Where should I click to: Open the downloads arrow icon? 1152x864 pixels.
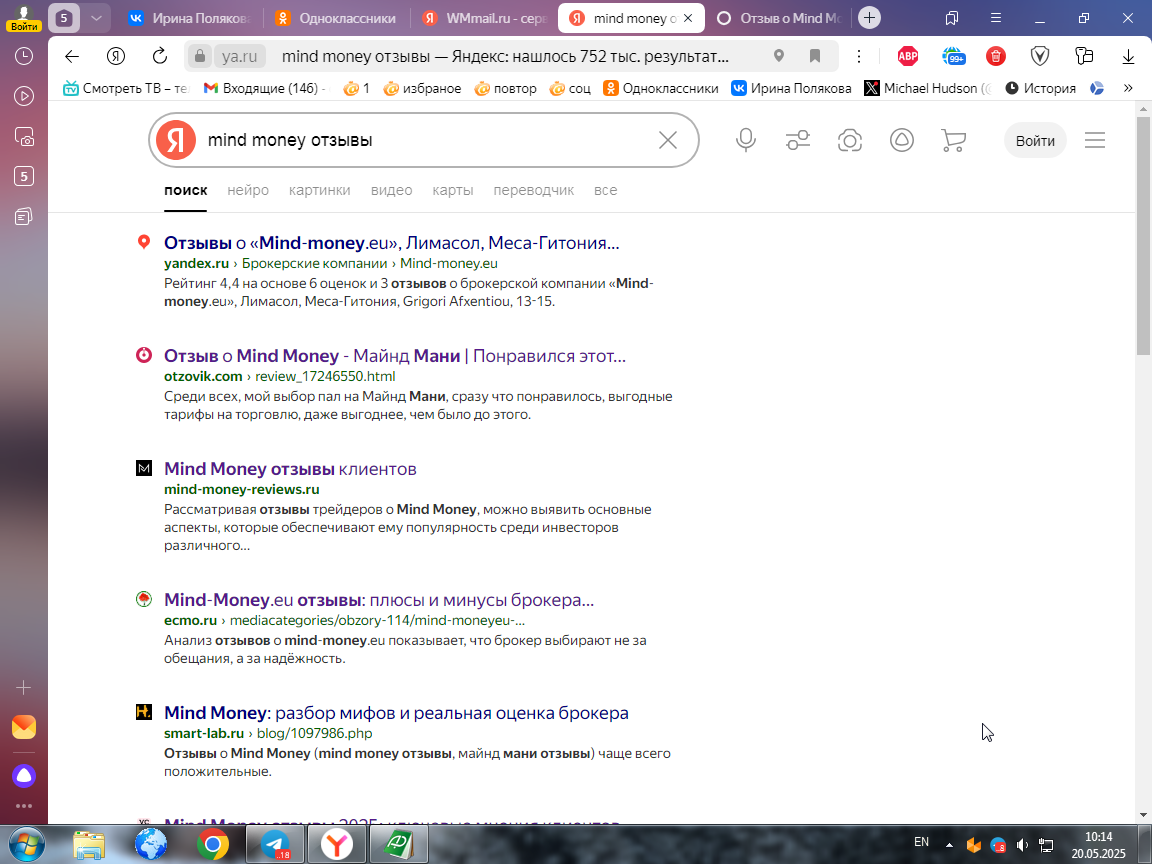pos(1128,56)
